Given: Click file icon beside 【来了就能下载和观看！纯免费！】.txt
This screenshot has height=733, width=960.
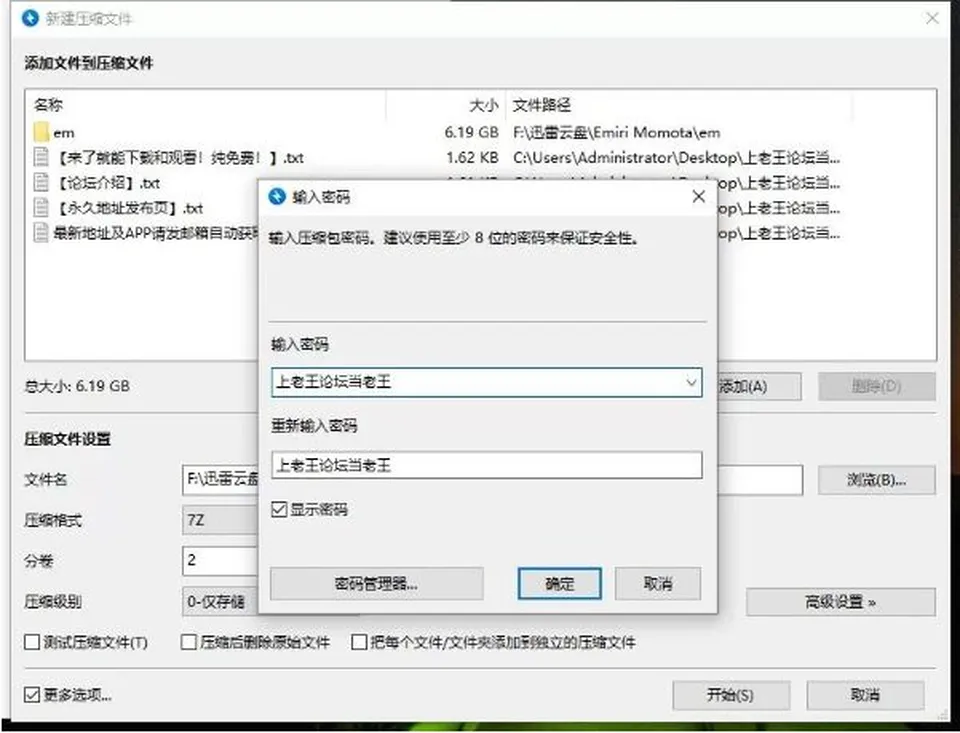Looking at the screenshot, I should click(x=41, y=157).
